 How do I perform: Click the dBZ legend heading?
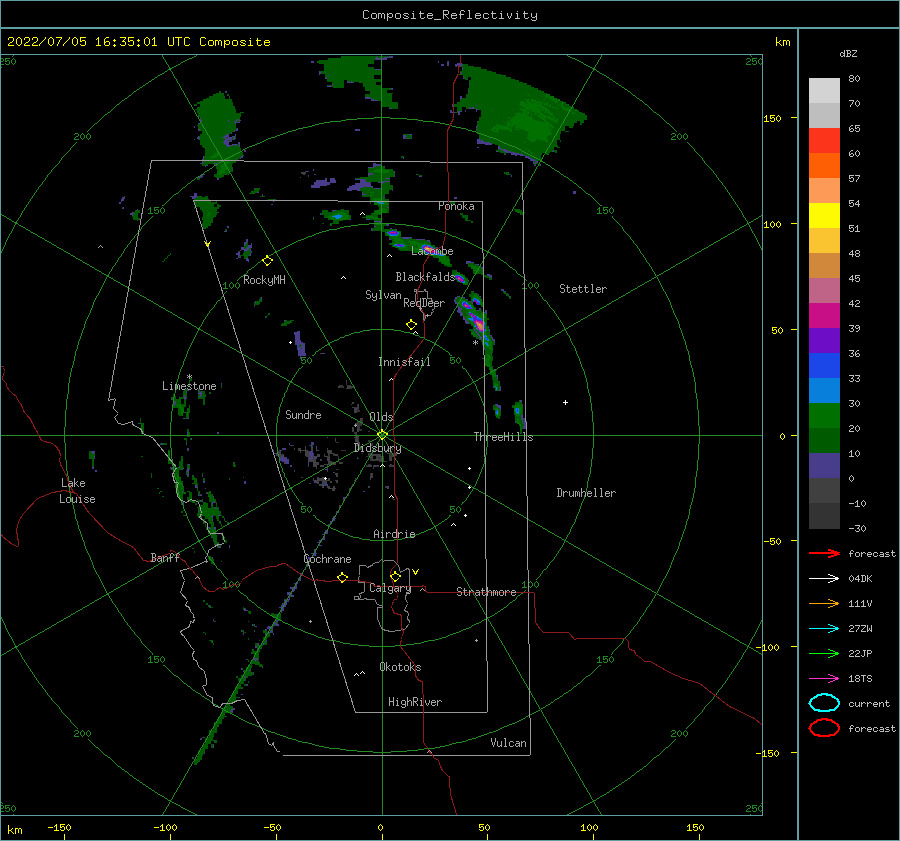tap(848, 53)
